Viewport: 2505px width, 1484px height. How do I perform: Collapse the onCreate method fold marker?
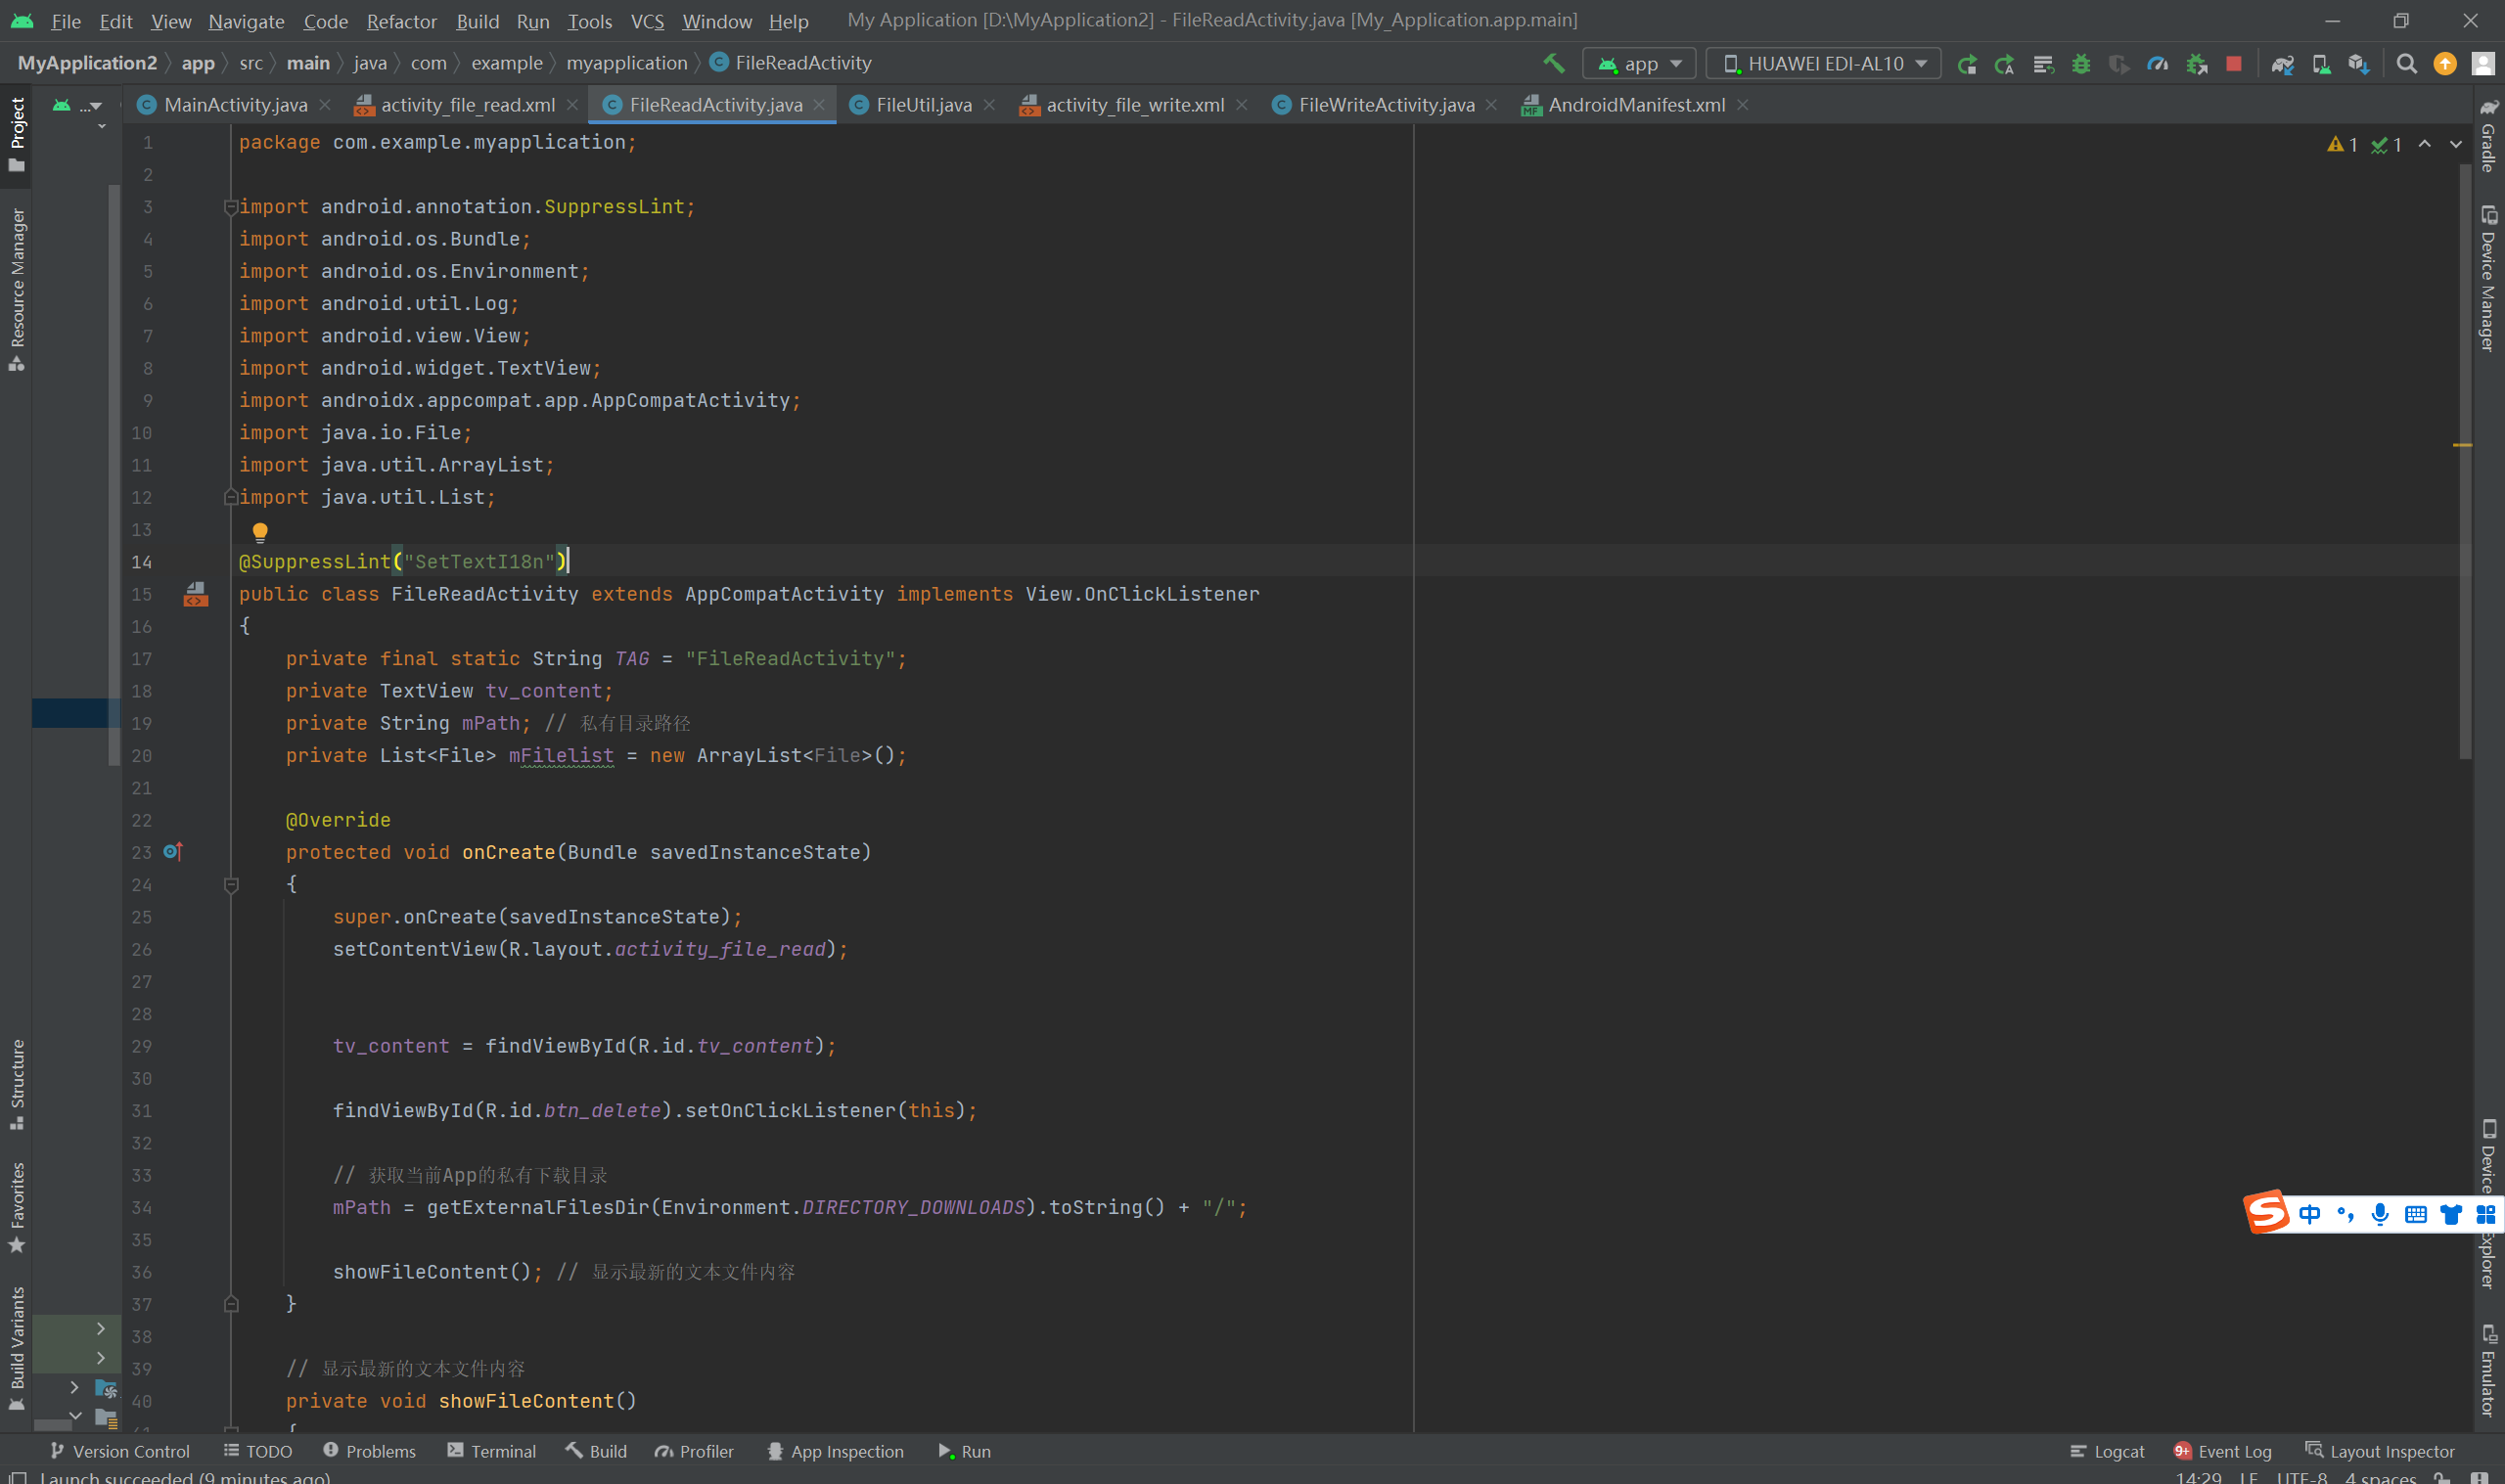231,884
